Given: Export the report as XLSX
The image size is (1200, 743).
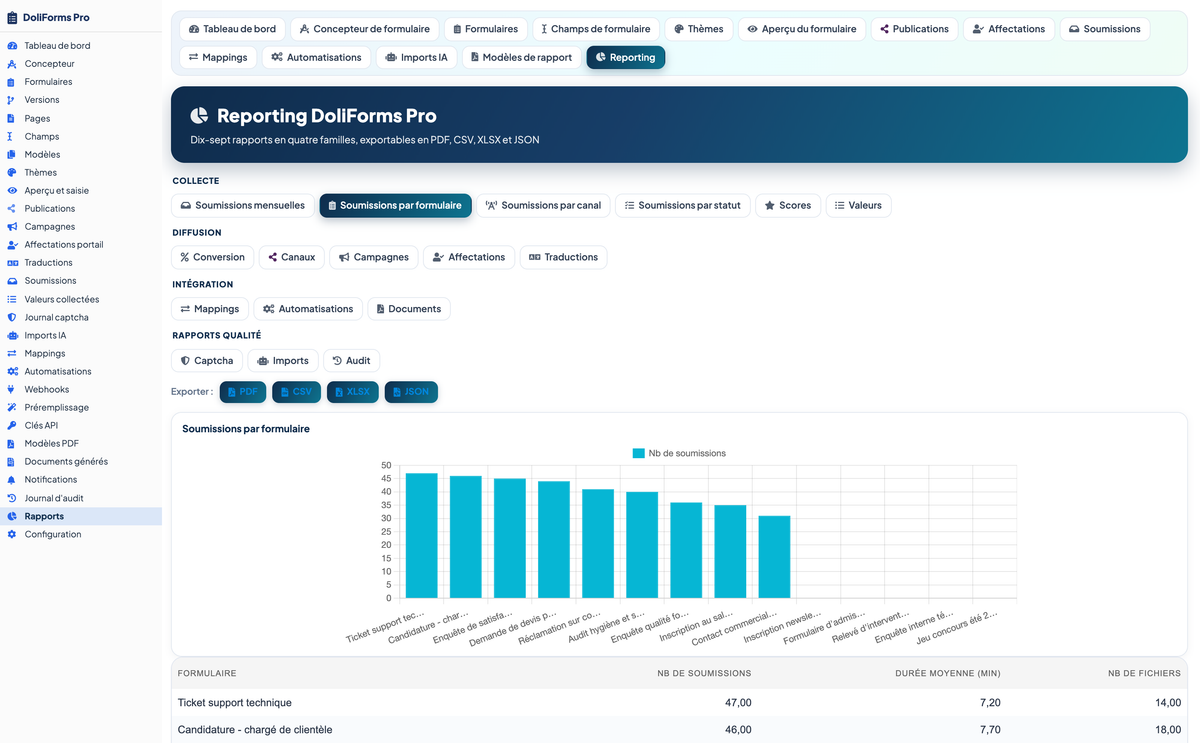Looking at the screenshot, I should [x=353, y=392].
